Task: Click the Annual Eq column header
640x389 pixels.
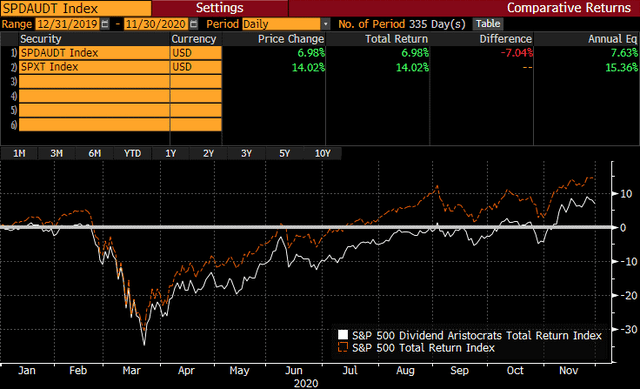Action: pyautogui.click(x=612, y=39)
